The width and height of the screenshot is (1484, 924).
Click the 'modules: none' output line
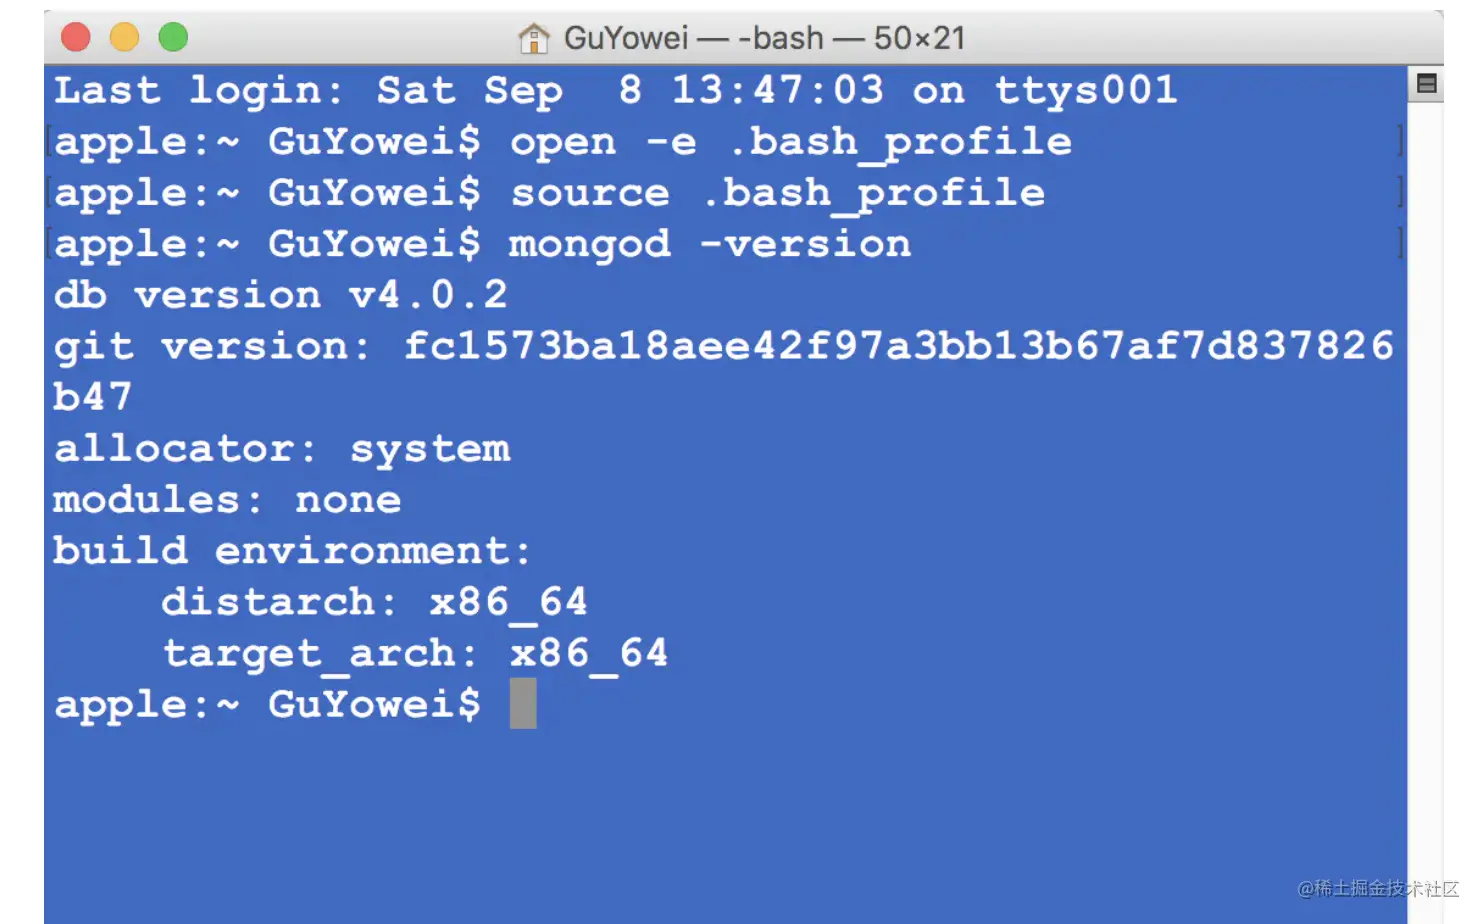[227, 500]
